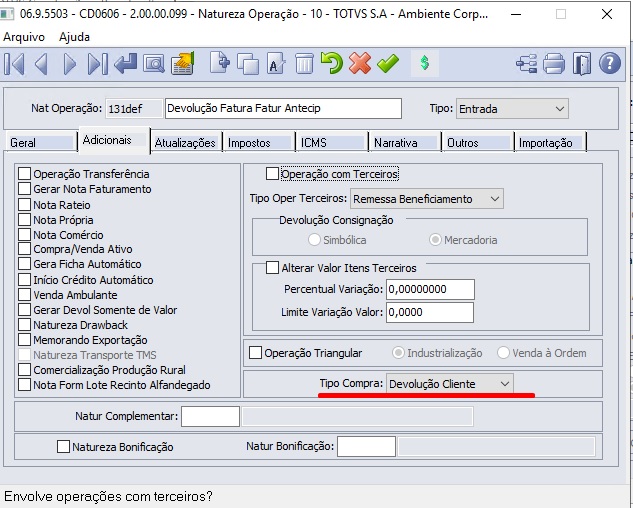Screen dimensions: 633x508
Task: Click the operation description text field
Action: click(x=283, y=109)
